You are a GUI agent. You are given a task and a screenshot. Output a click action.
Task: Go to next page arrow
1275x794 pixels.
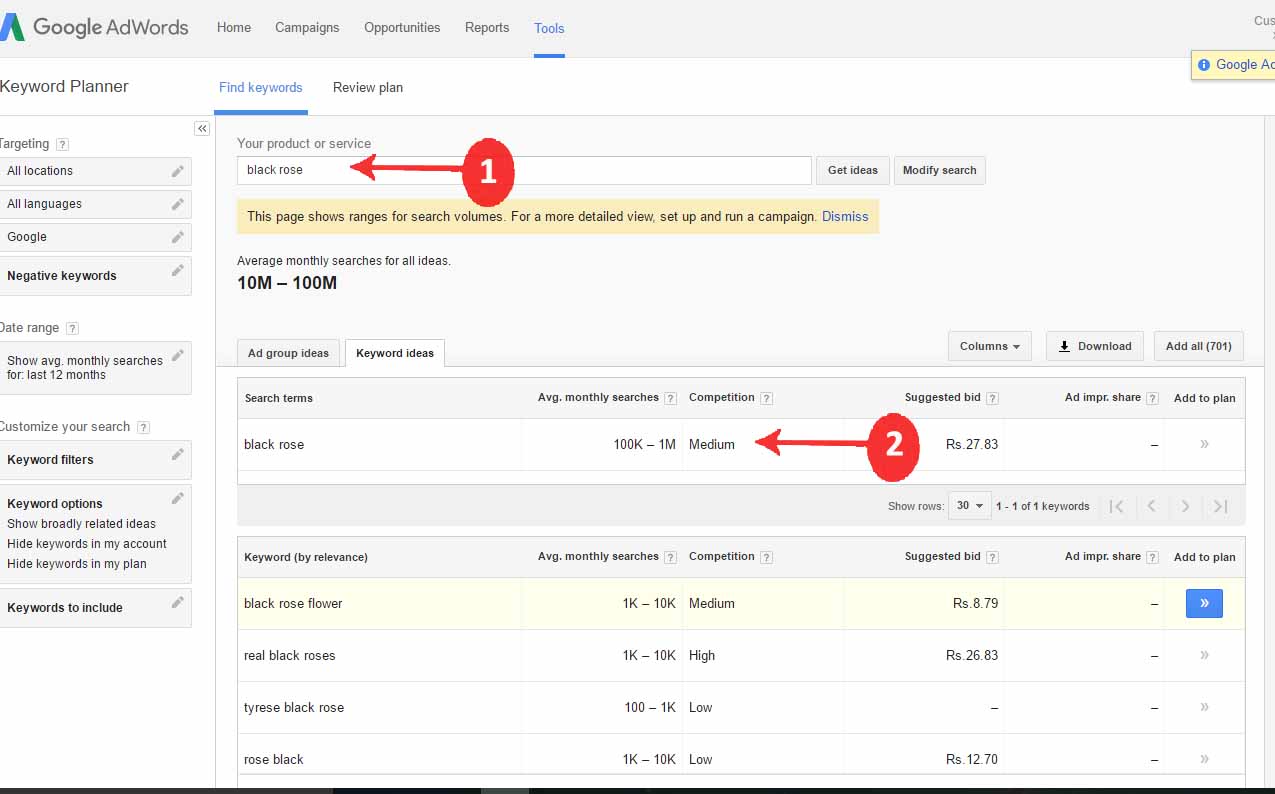click(1185, 506)
